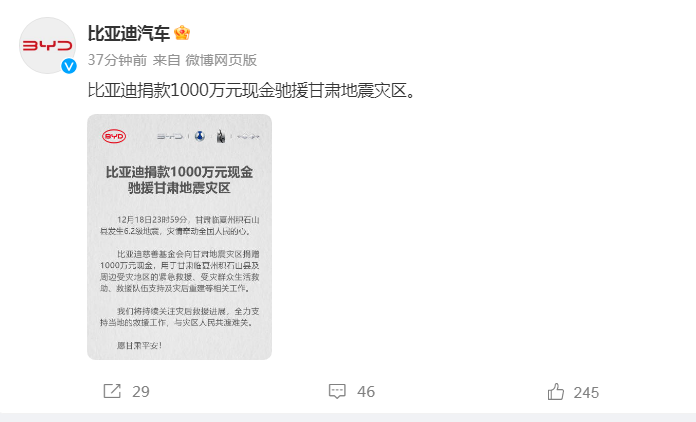Click the like count 245
Image resolution: width=696 pixels, height=422 pixels.
(x=586, y=393)
